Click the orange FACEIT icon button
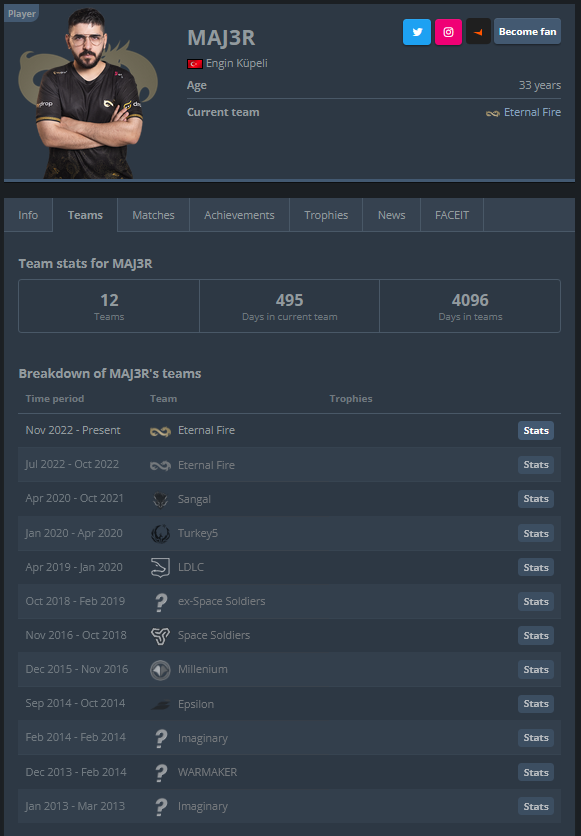Screen dimensions: 581x836 [x=478, y=32]
